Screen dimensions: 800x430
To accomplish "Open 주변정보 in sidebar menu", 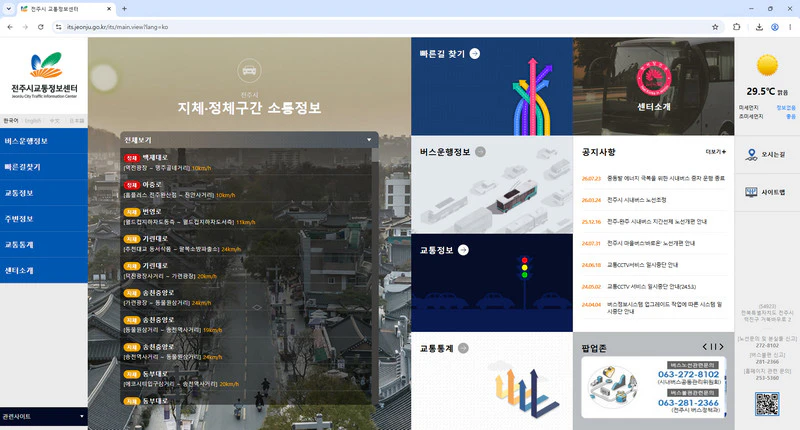I will click(44, 219).
